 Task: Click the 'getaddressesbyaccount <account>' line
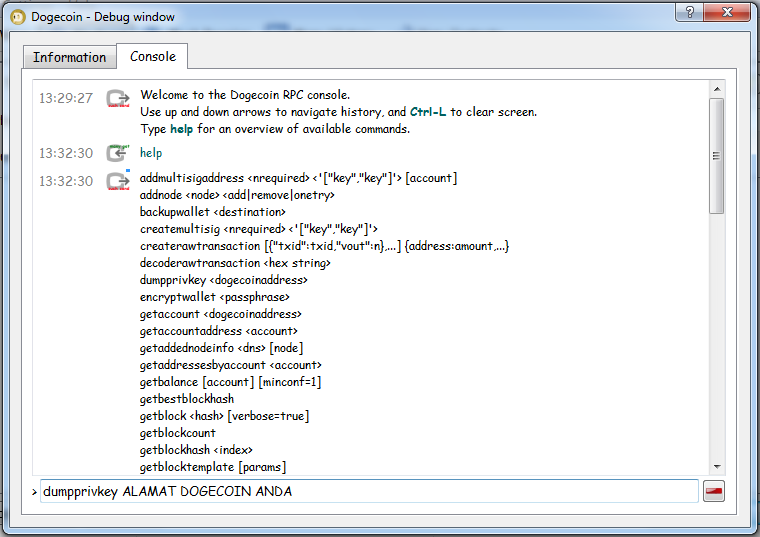click(x=231, y=365)
